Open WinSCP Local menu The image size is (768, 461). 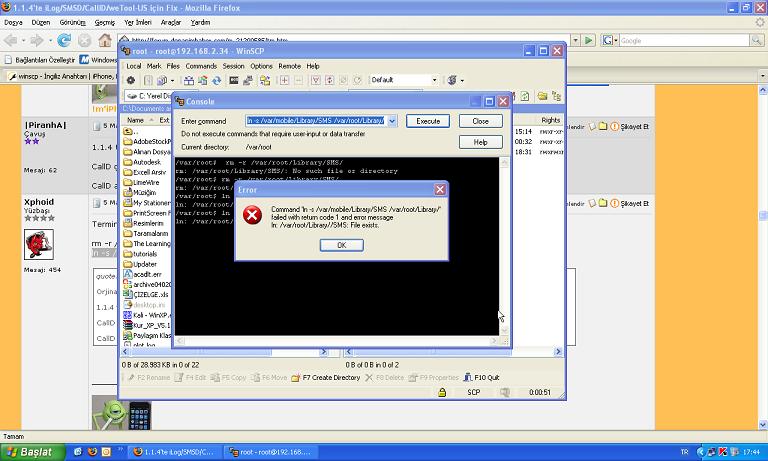coord(134,66)
